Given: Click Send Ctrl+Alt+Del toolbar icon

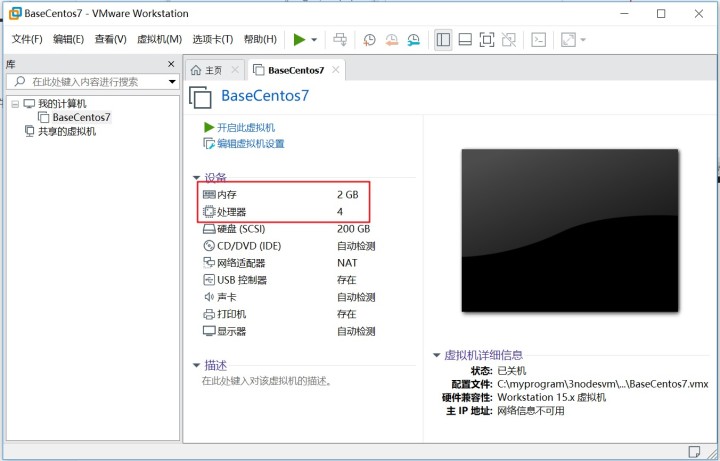Looking at the screenshot, I should pyautogui.click(x=340, y=39).
